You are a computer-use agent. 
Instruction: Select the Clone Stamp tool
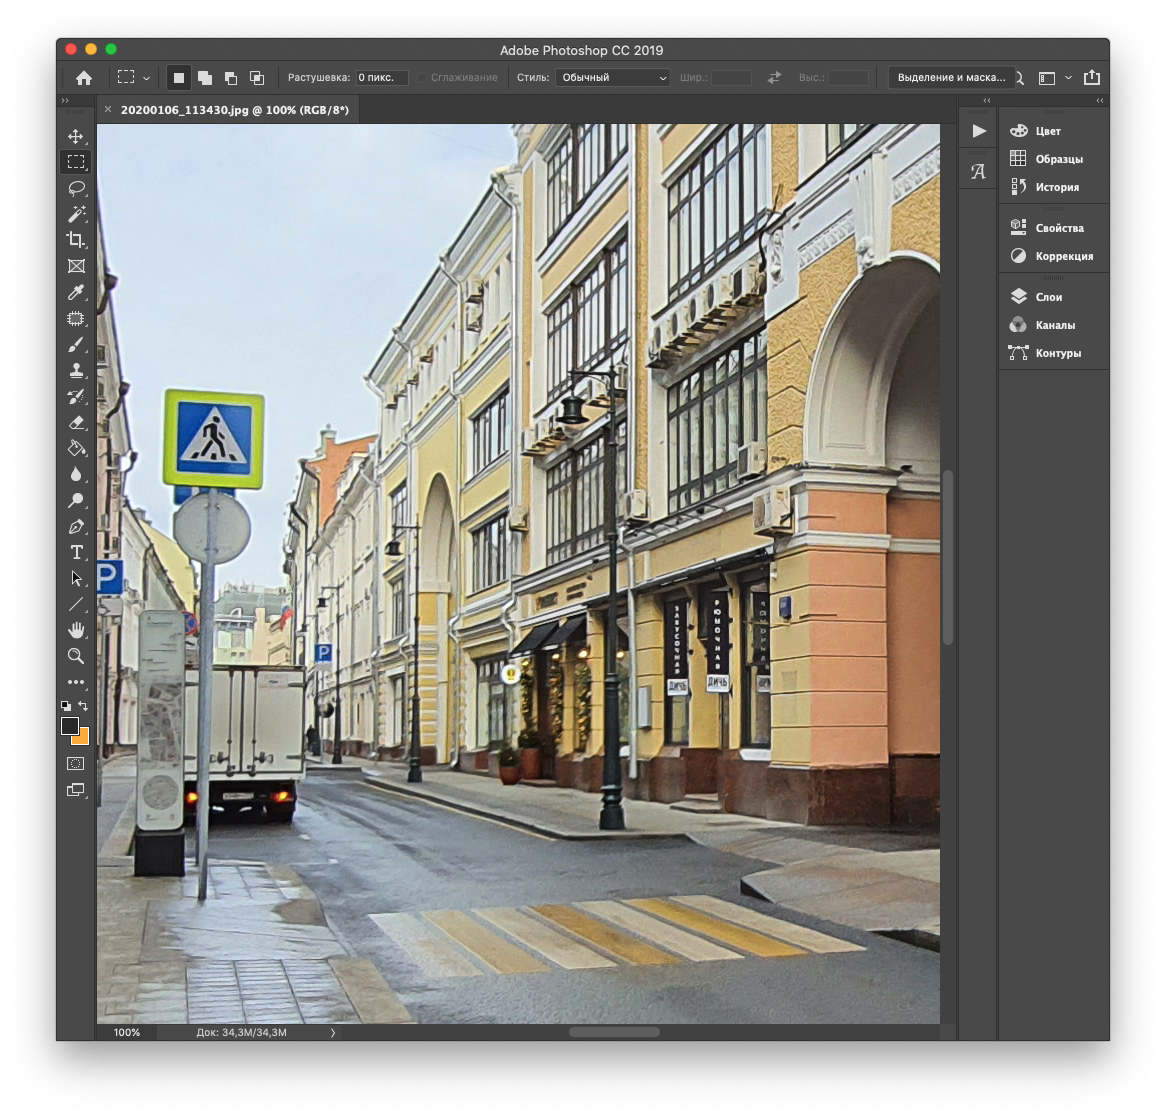tap(76, 370)
